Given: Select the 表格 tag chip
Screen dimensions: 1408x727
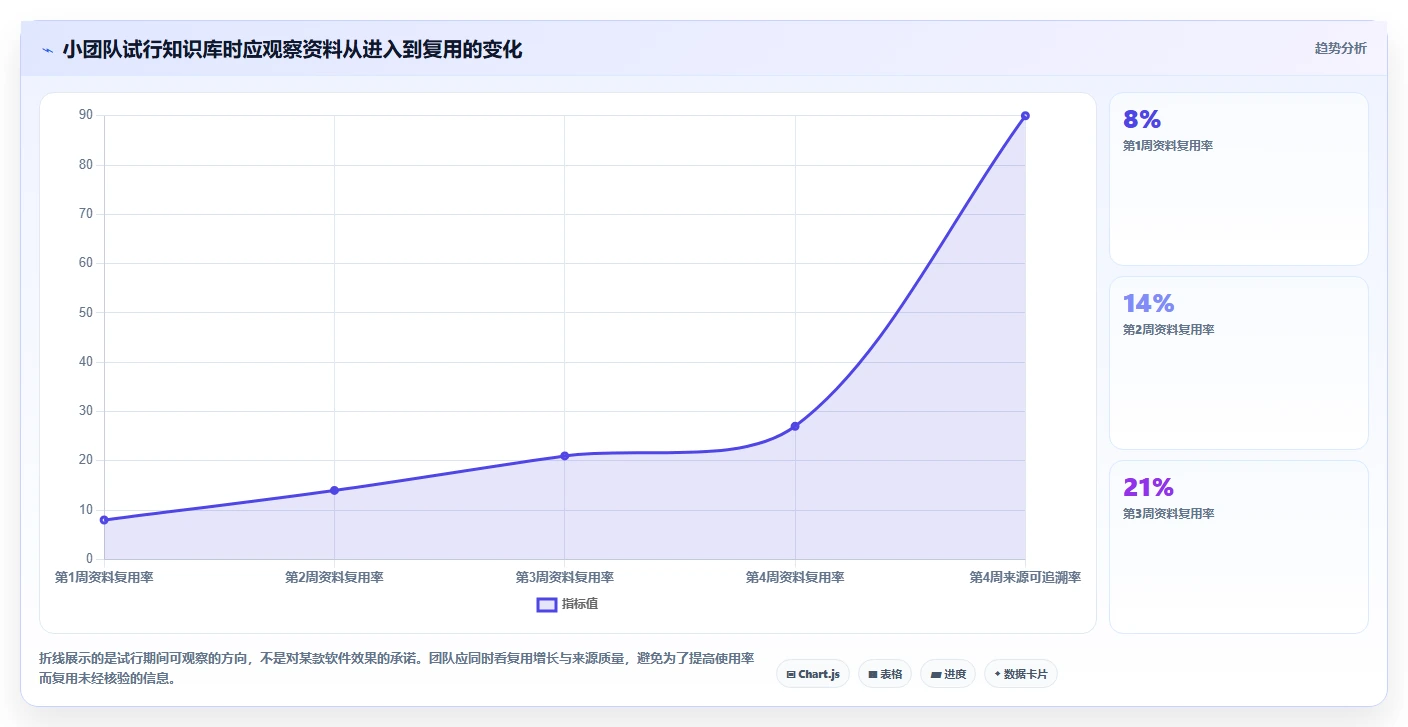Looking at the screenshot, I should pos(885,674).
